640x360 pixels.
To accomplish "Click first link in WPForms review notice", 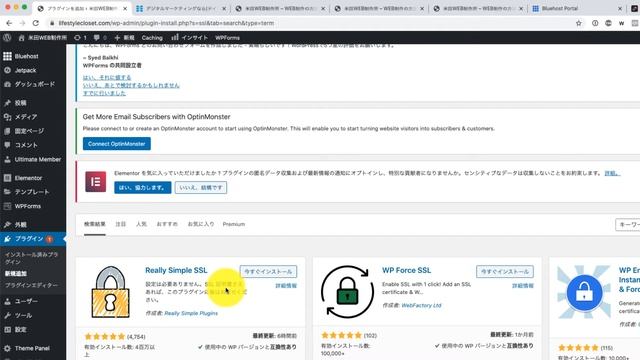I will point(107,78).
